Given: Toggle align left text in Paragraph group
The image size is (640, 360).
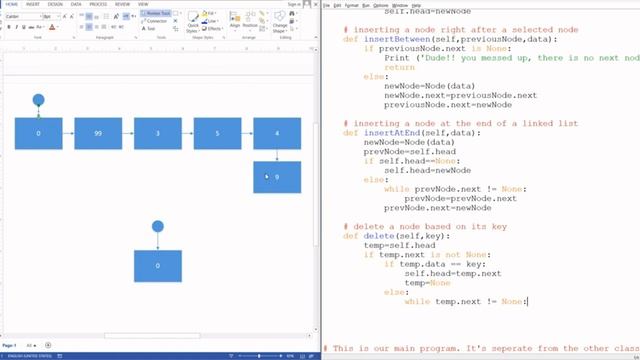Looking at the screenshot, I should pos(81,27).
